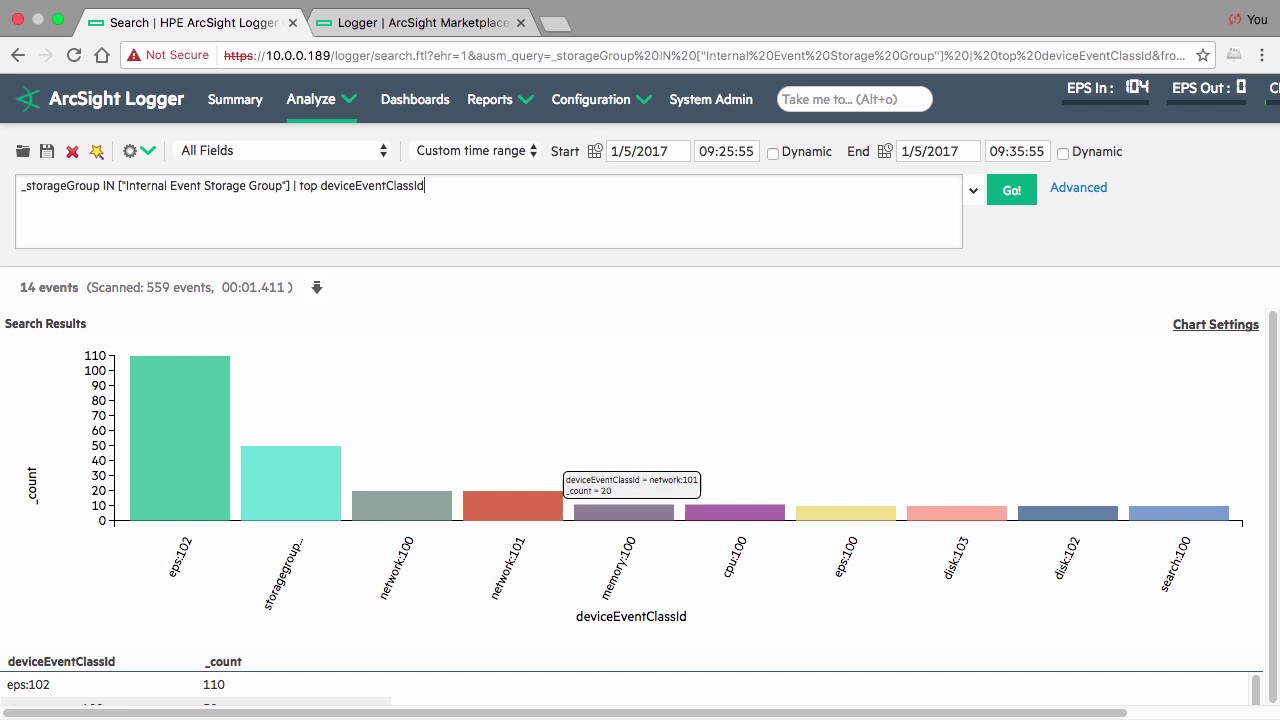The width and height of the screenshot is (1280, 720).
Task: Expand the search history dropdown arrow
Action: pyautogui.click(x=973, y=190)
